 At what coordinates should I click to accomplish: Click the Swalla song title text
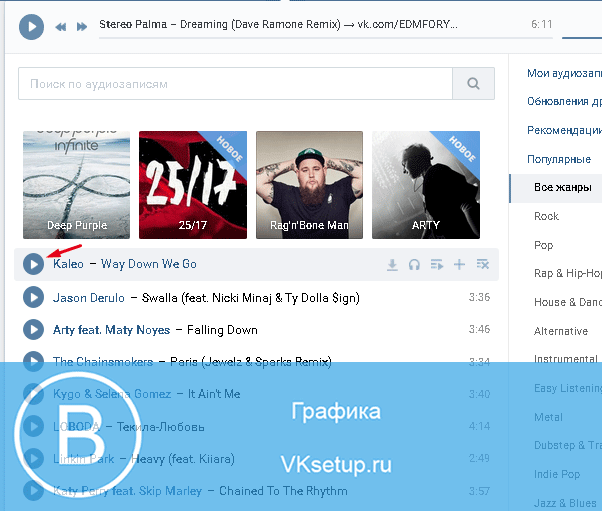point(251,298)
